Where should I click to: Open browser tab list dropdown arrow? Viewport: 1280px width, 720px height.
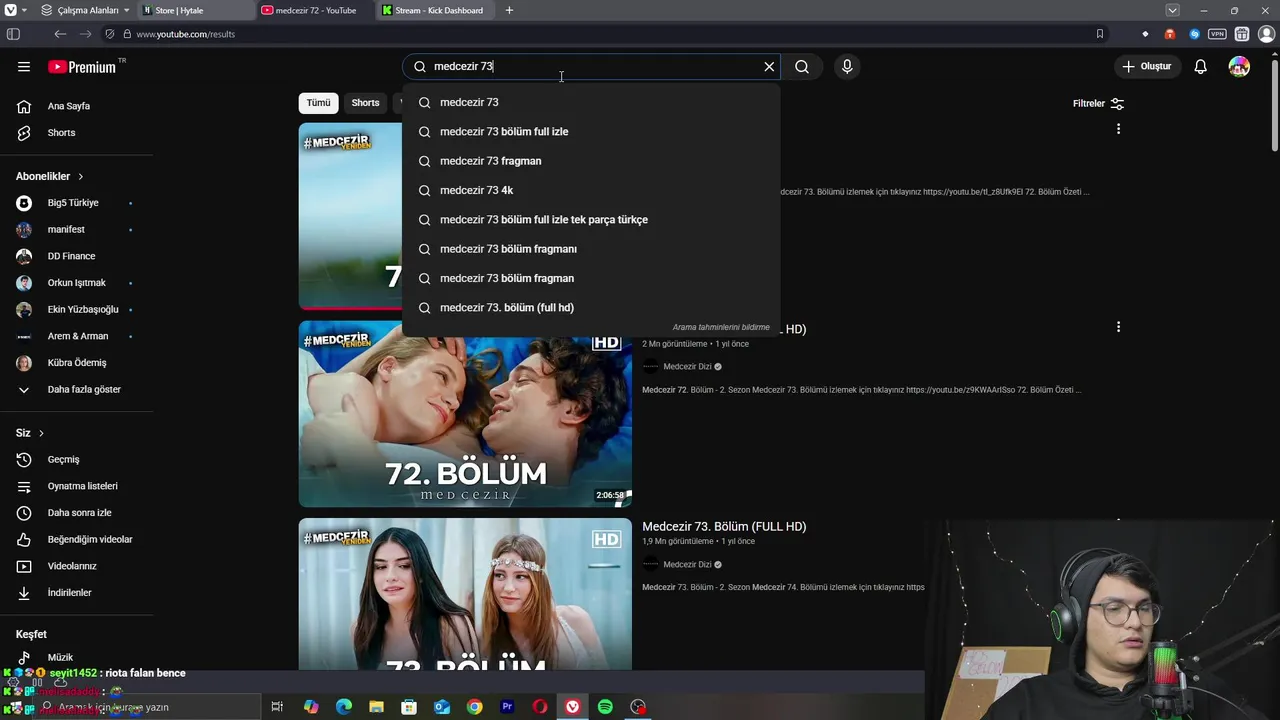pyautogui.click(x=1172, y=10)
